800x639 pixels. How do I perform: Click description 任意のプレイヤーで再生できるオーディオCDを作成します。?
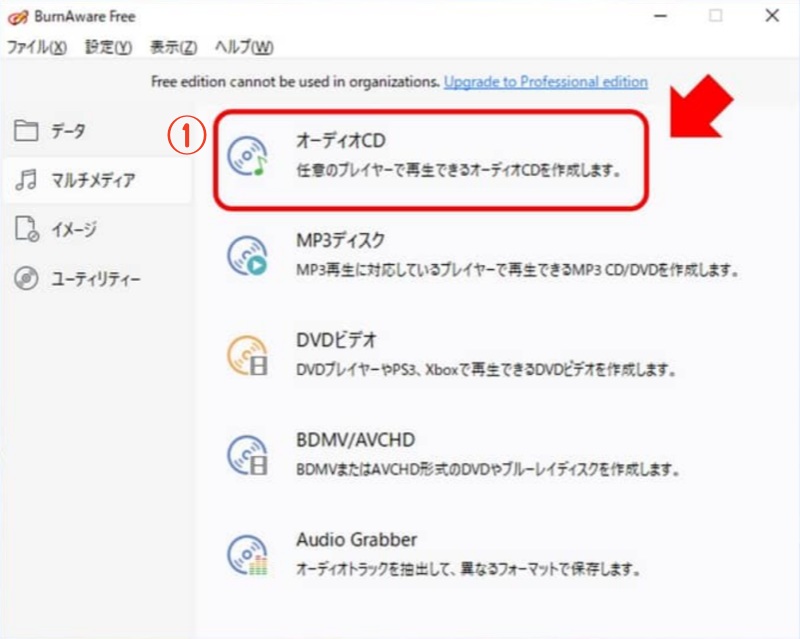coord(459,170)
